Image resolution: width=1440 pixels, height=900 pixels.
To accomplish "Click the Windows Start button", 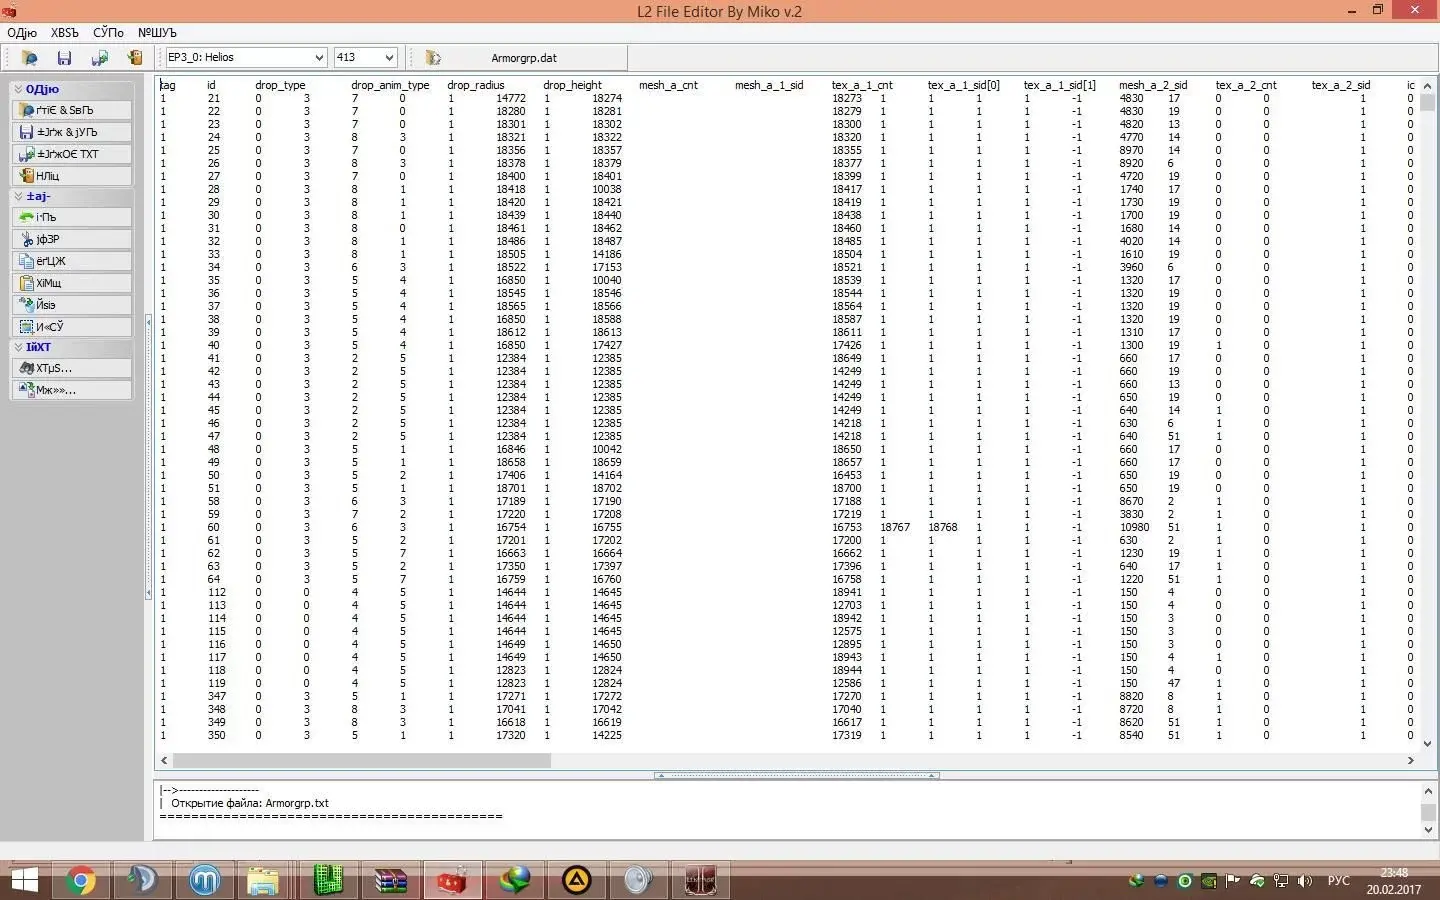I will [x=24, y=880].
